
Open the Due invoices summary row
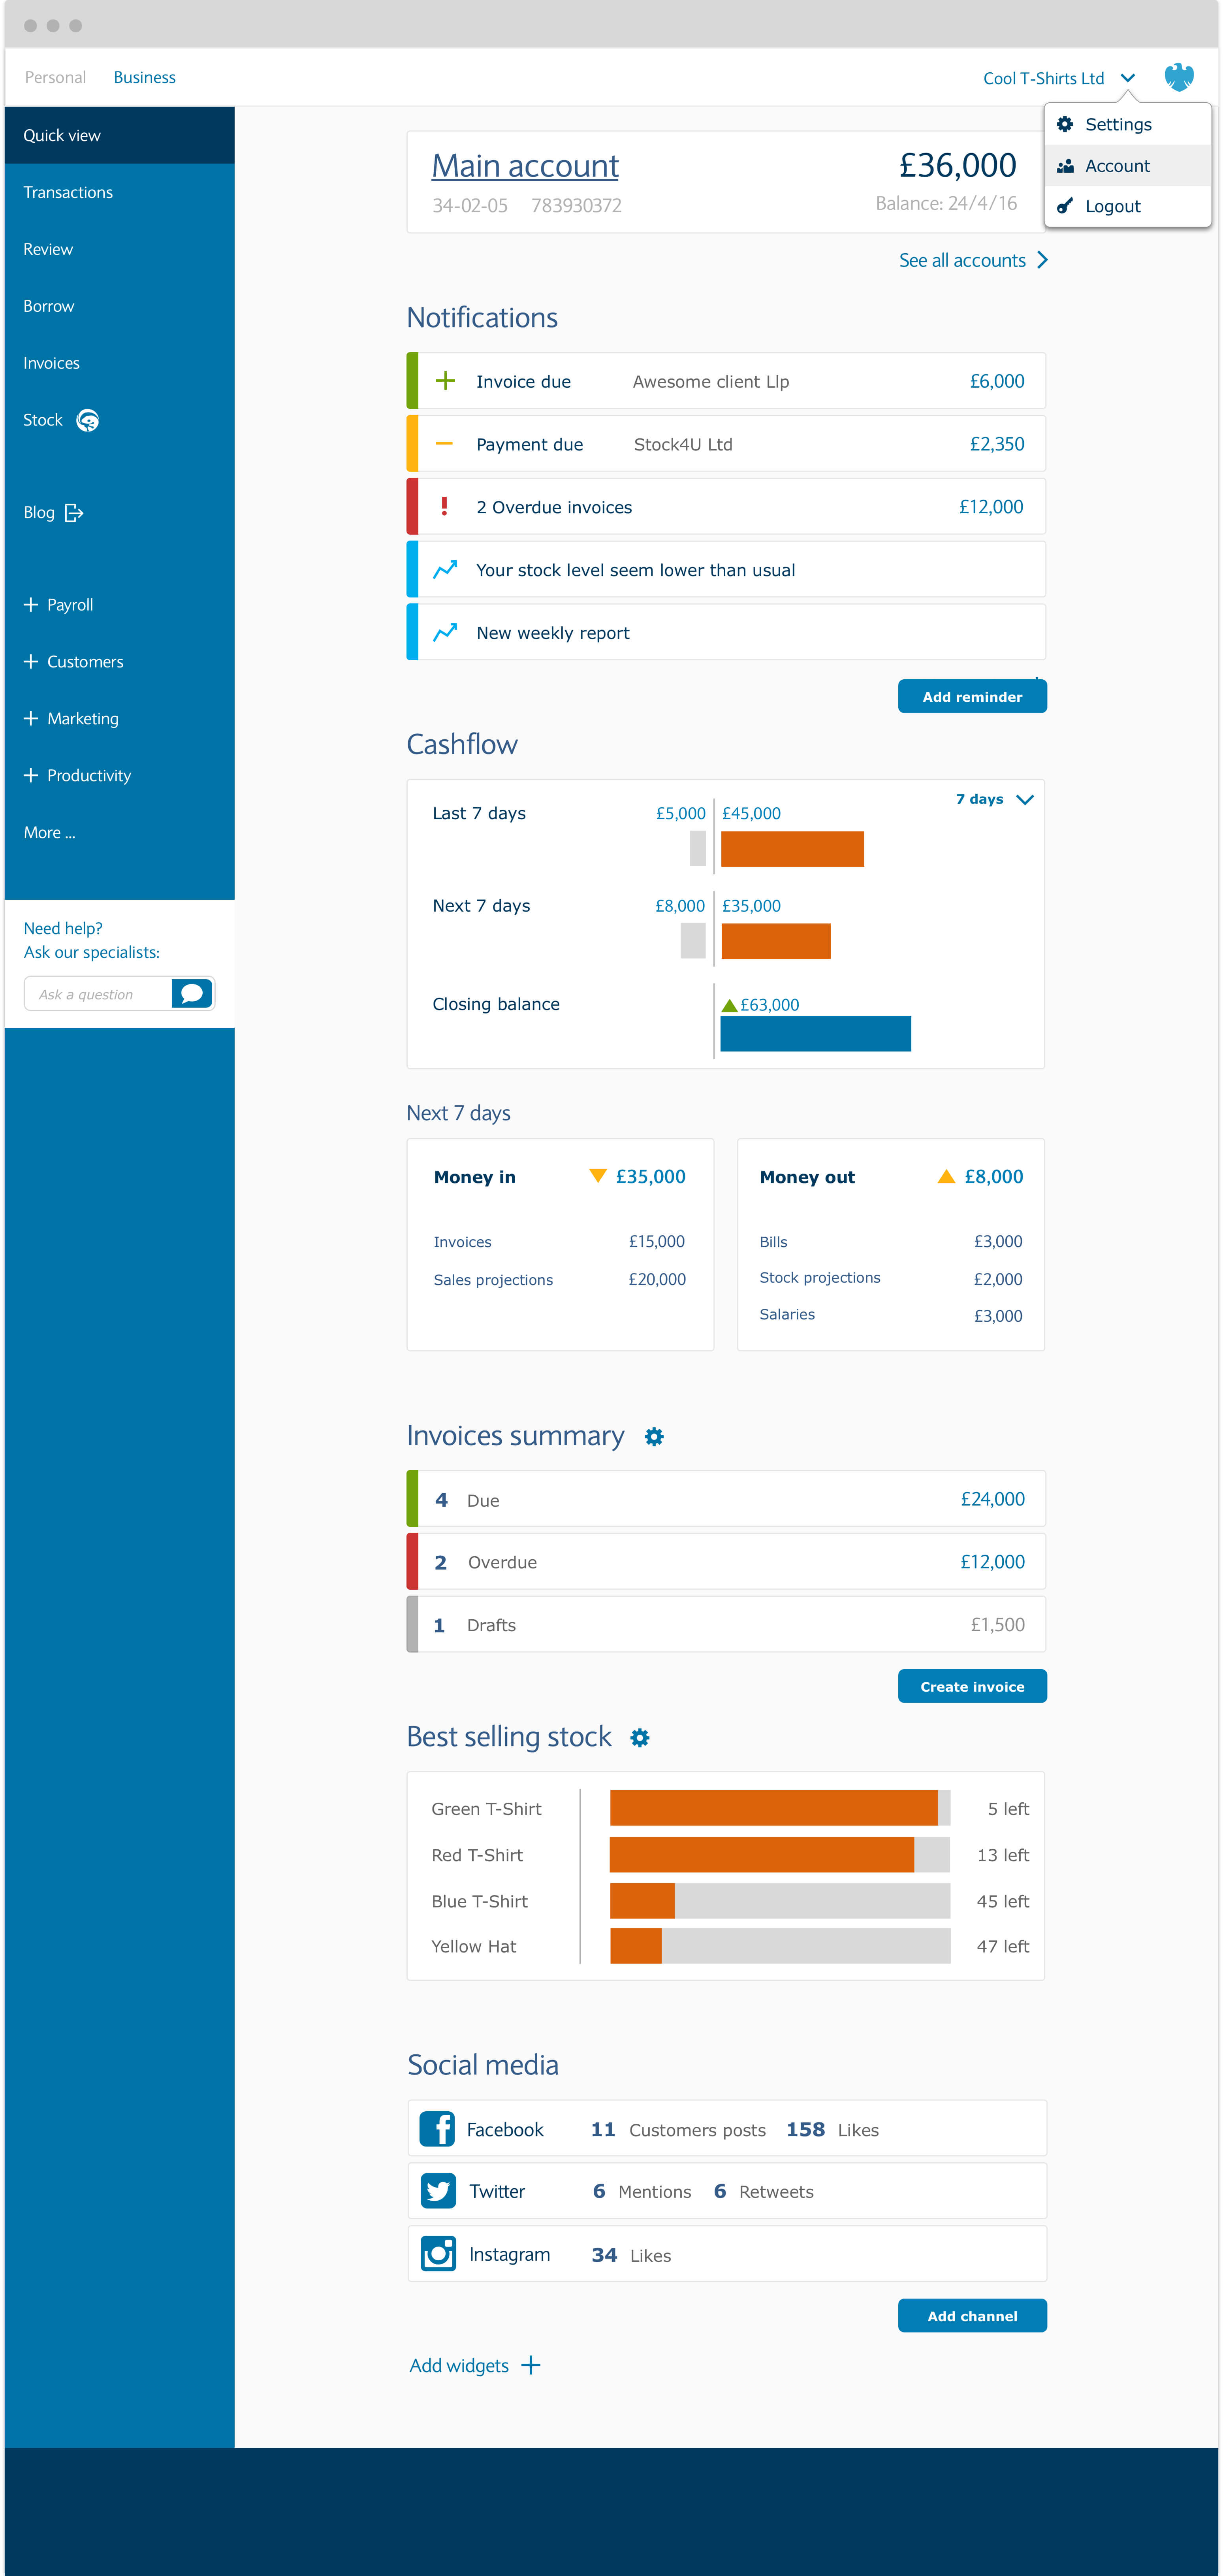(726, 1498)
